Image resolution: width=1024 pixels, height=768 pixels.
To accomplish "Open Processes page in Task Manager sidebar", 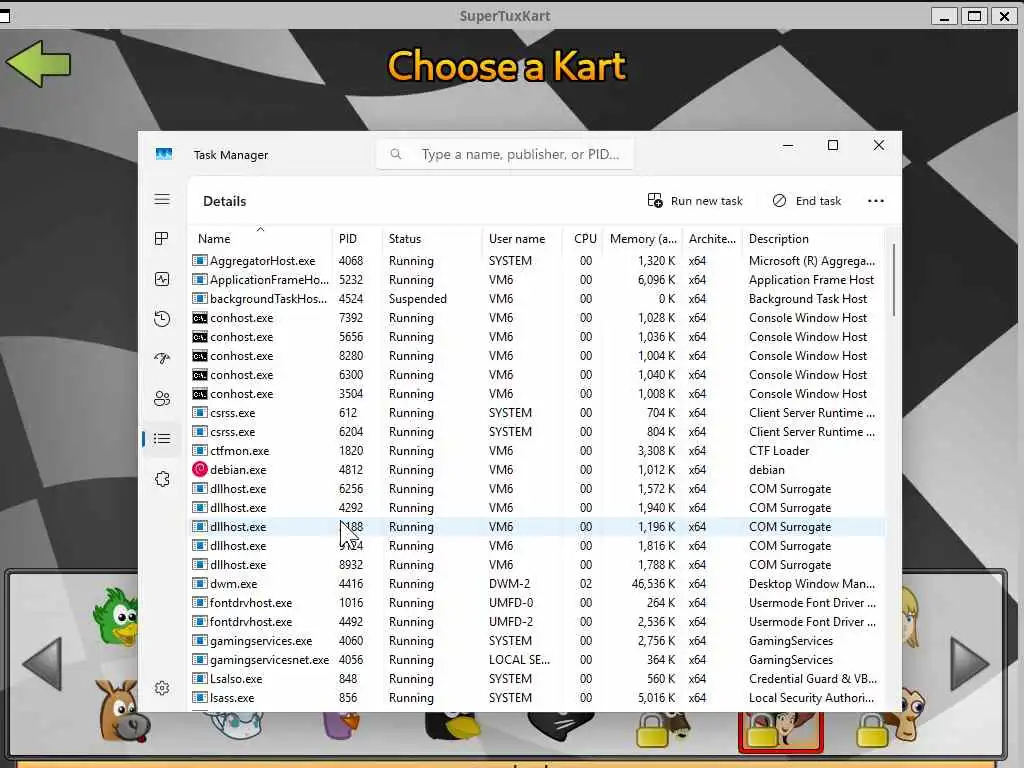I will point(162,239).
